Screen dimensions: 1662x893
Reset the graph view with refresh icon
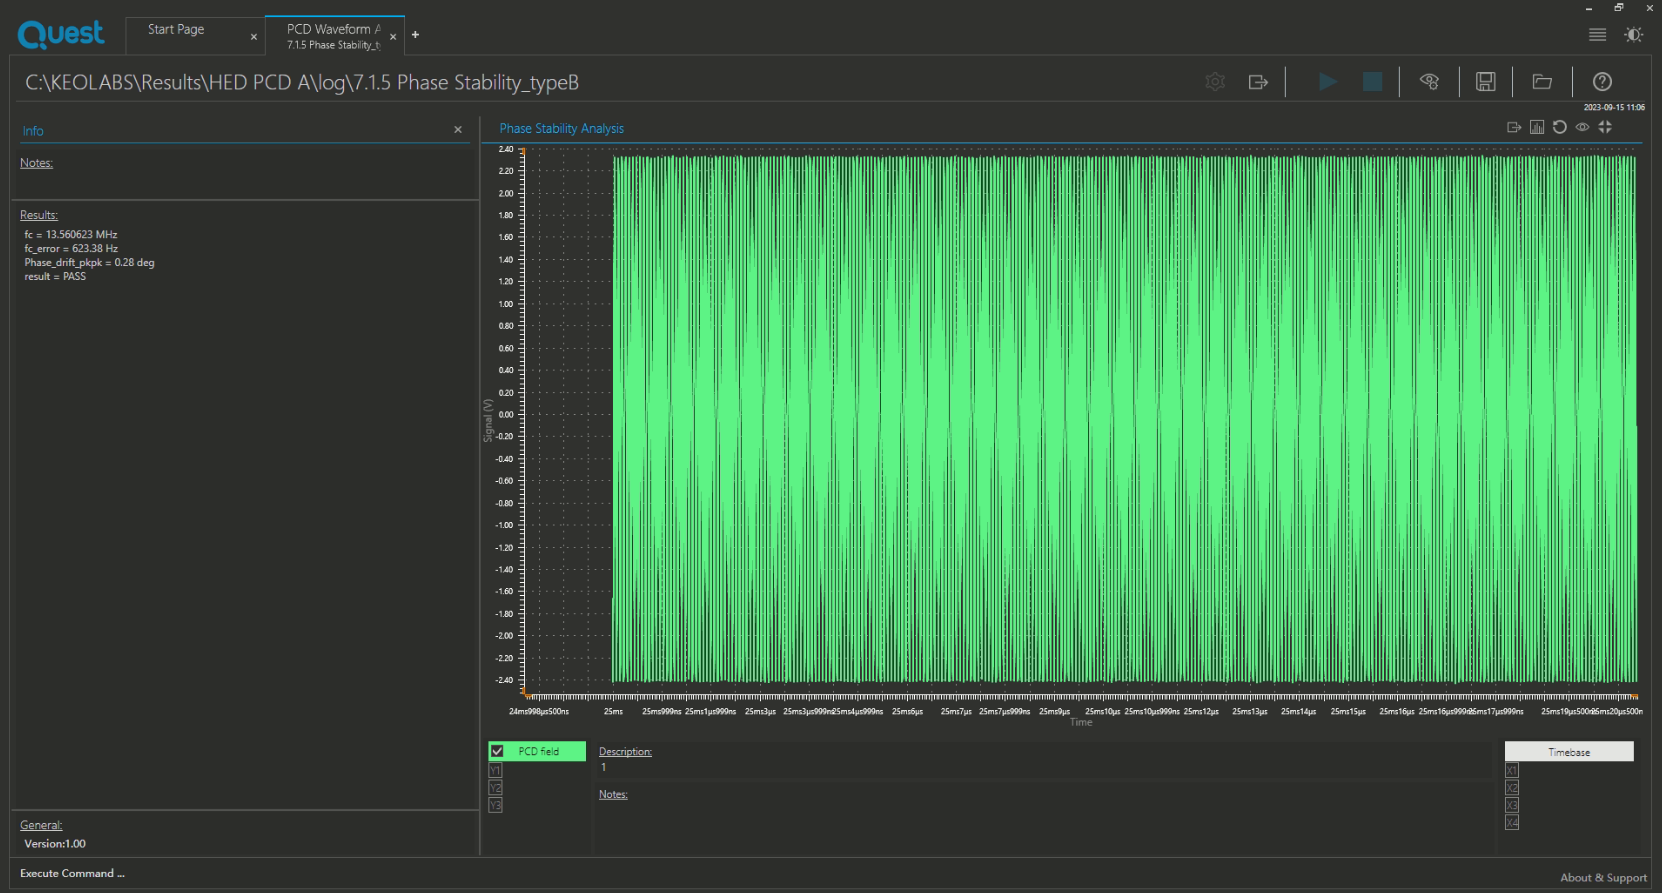click(1560, 127)
